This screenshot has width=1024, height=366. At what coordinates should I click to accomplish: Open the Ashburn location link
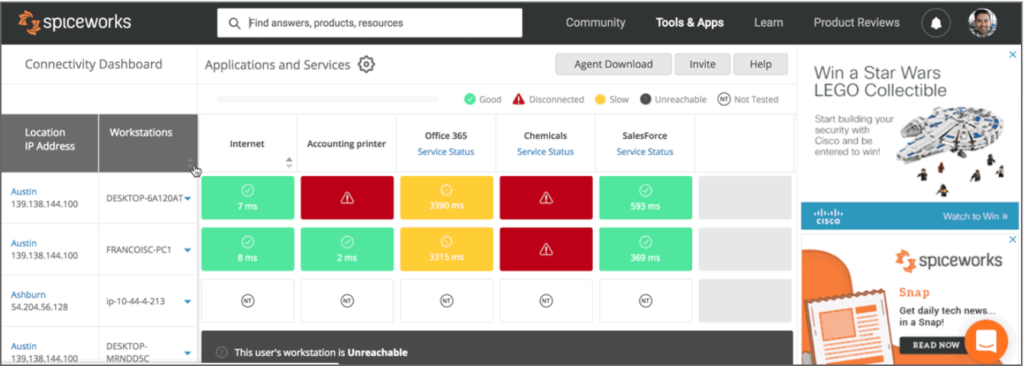28,295
